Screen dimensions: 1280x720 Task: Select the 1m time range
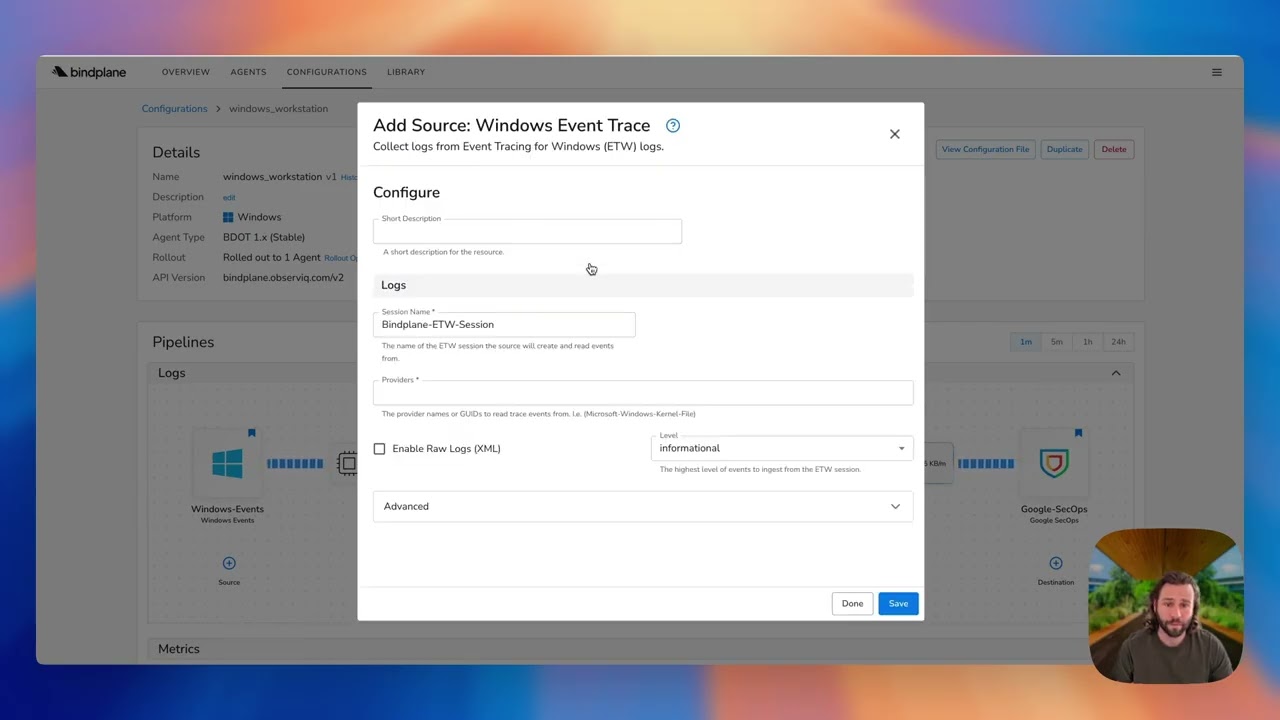coord(1025,342)
